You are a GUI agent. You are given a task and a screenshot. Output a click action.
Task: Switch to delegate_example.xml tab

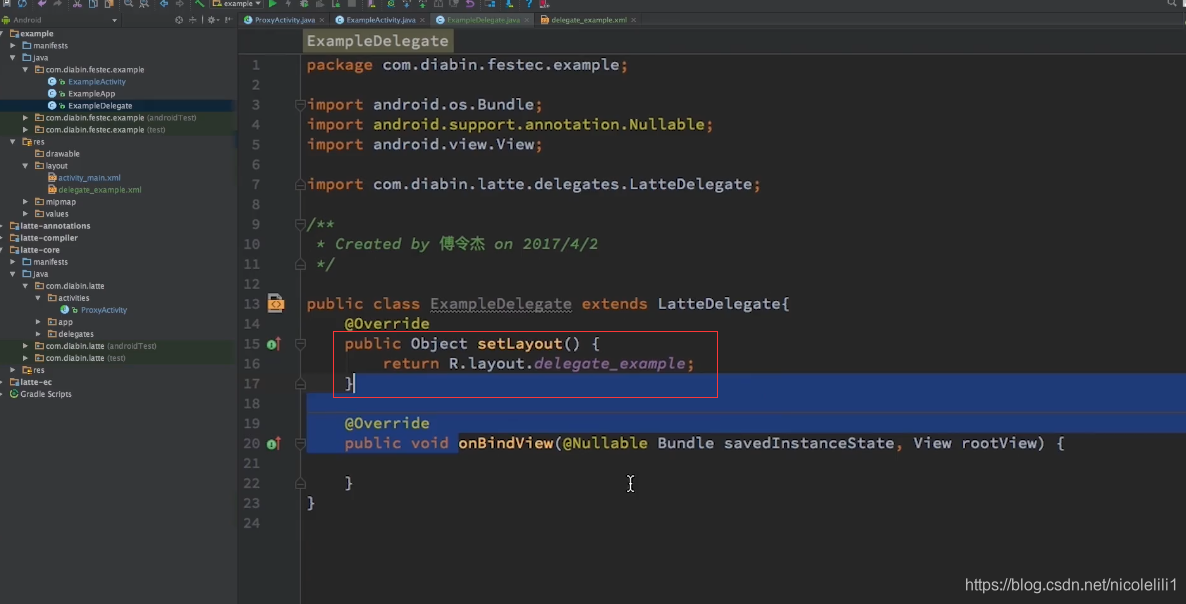[x=588, y=20]
